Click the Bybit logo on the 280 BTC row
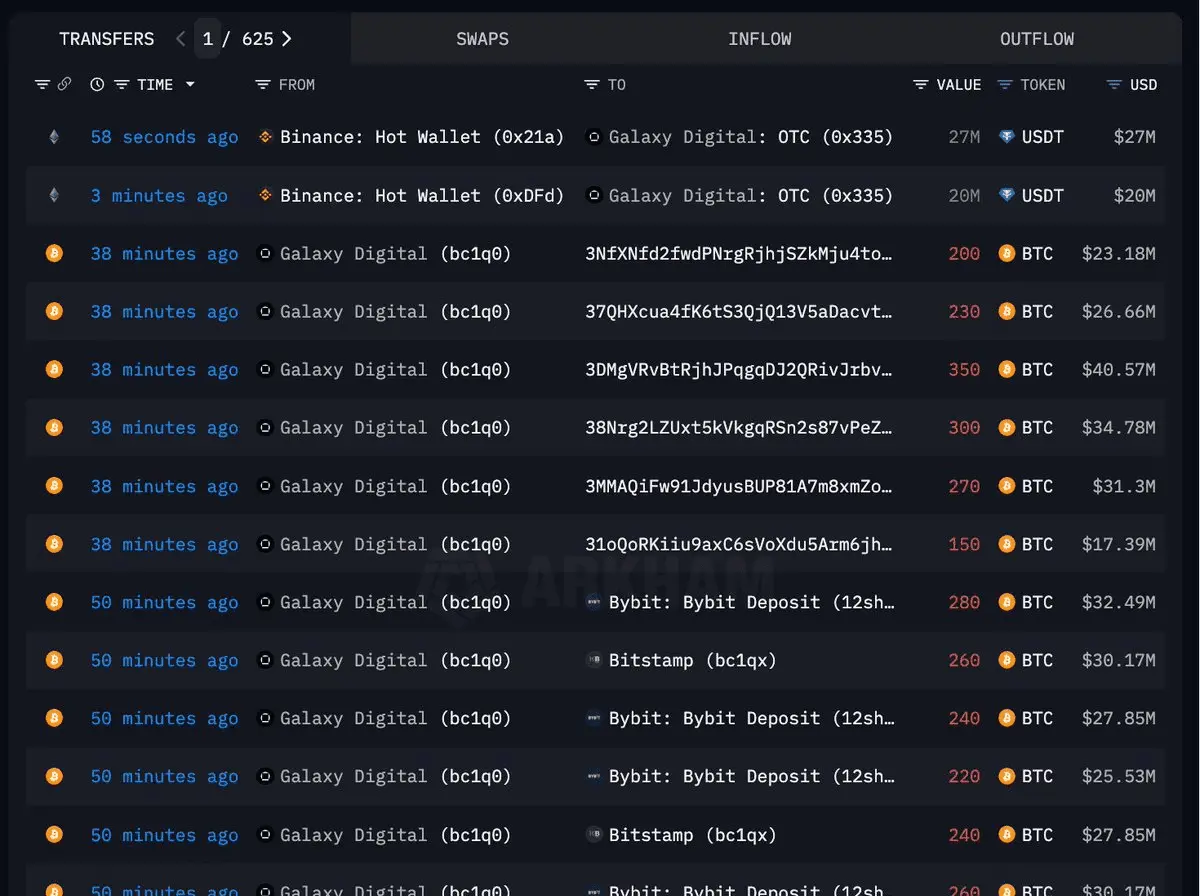Screen dimensions: 1200x896 click(x=594, y=602)
